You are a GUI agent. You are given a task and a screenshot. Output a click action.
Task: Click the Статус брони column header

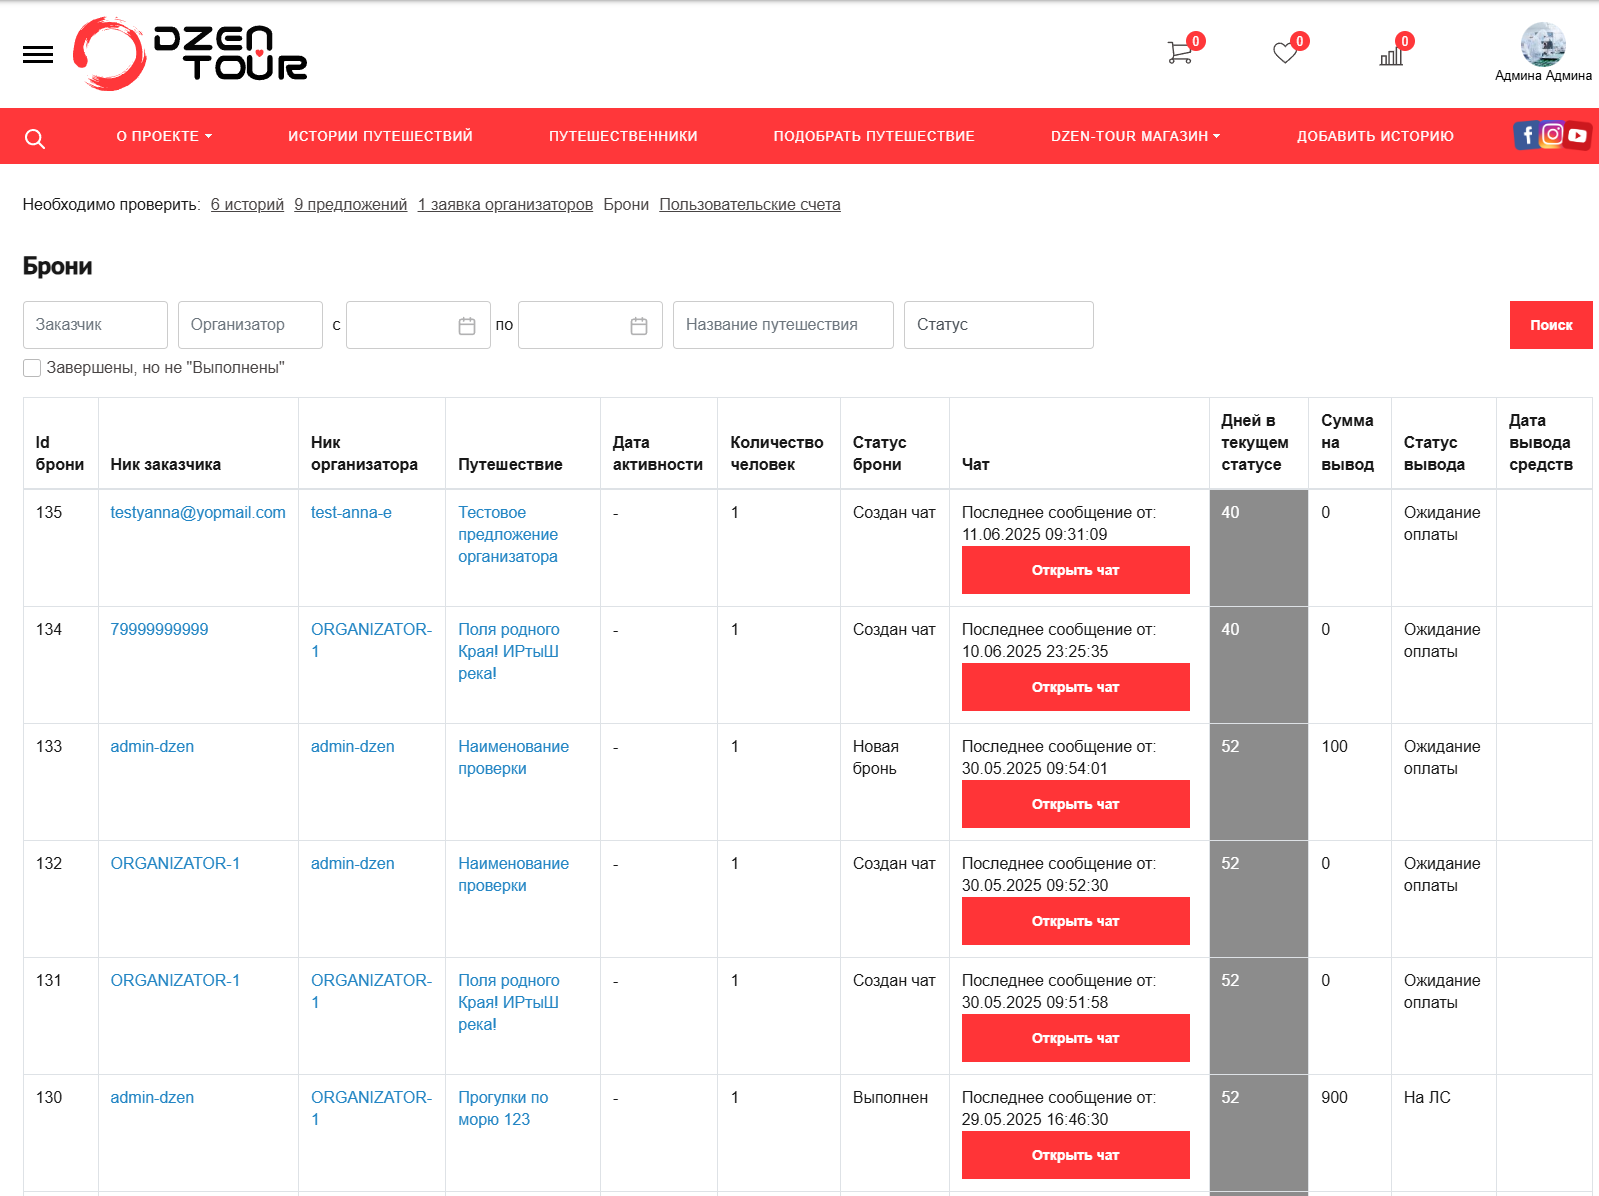tap(879, 453)
